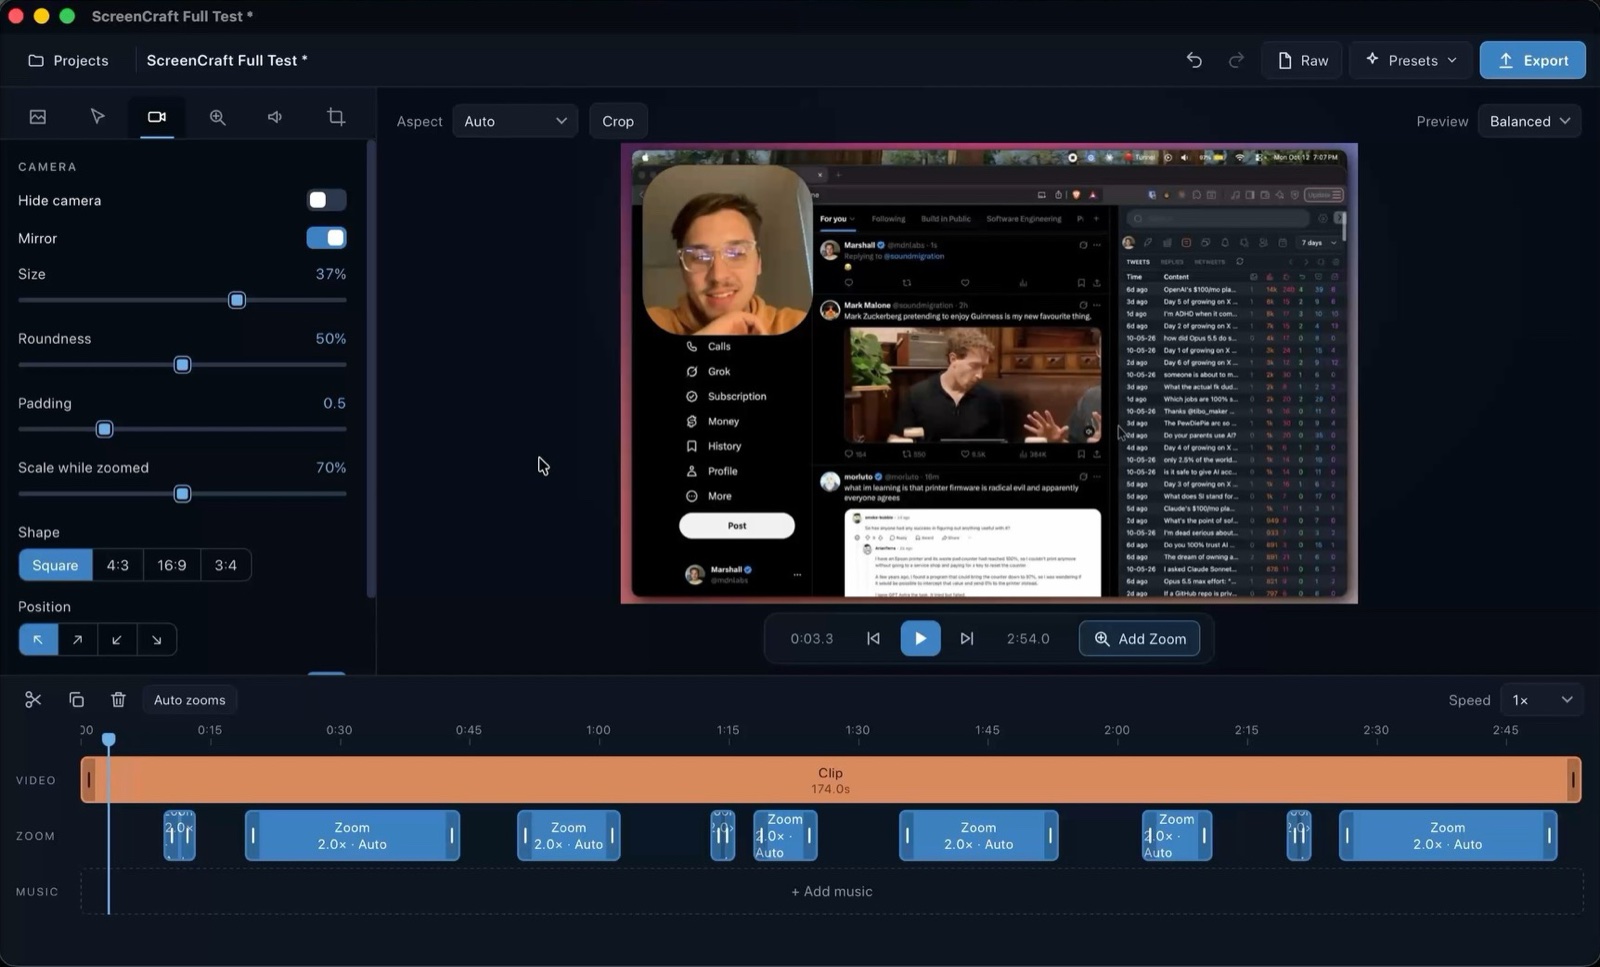1600x967 pixels.
Task: Click the Add music track area
Action: 831,892
